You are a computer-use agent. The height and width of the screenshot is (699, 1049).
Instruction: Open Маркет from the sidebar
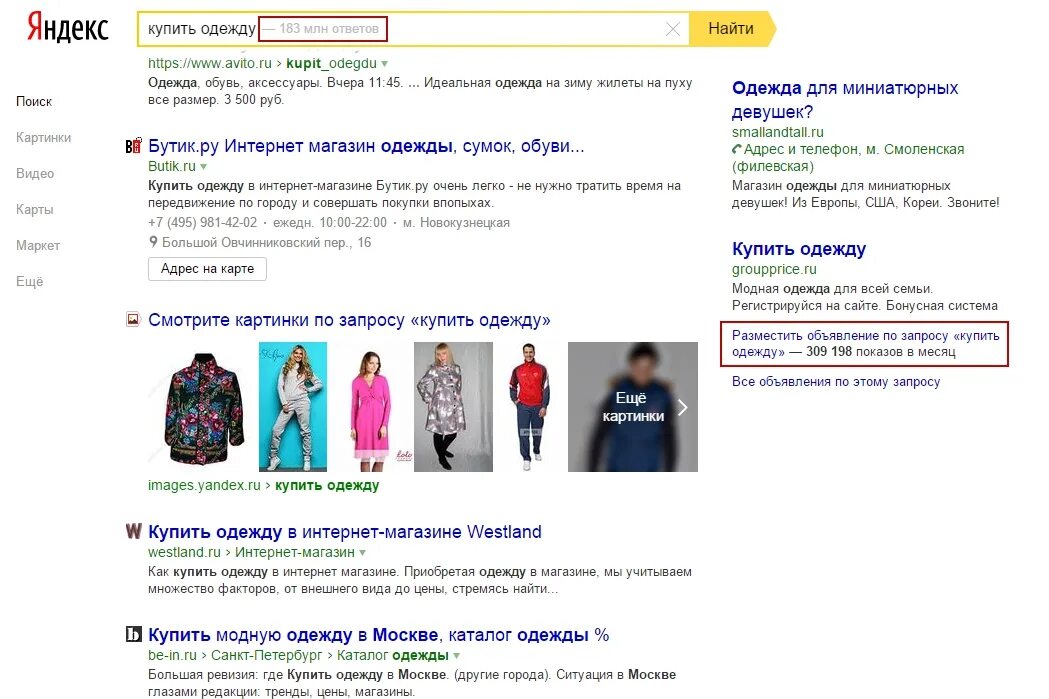tap(37, 246)
